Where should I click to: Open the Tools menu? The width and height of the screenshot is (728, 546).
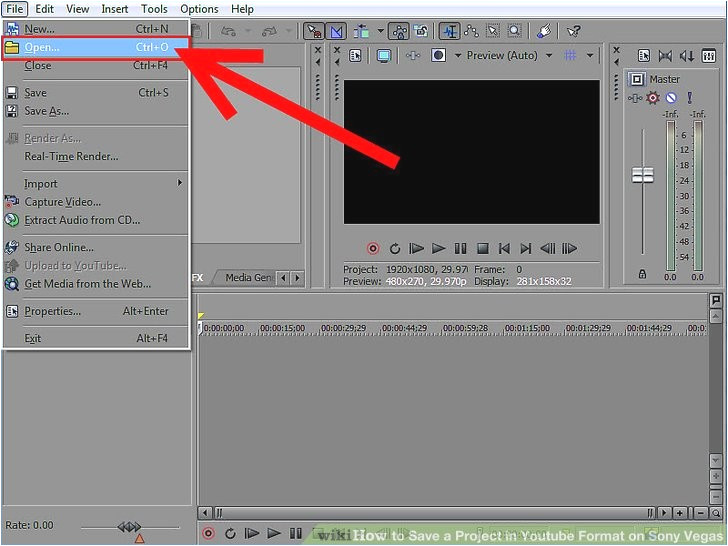(x=154, y=9)
